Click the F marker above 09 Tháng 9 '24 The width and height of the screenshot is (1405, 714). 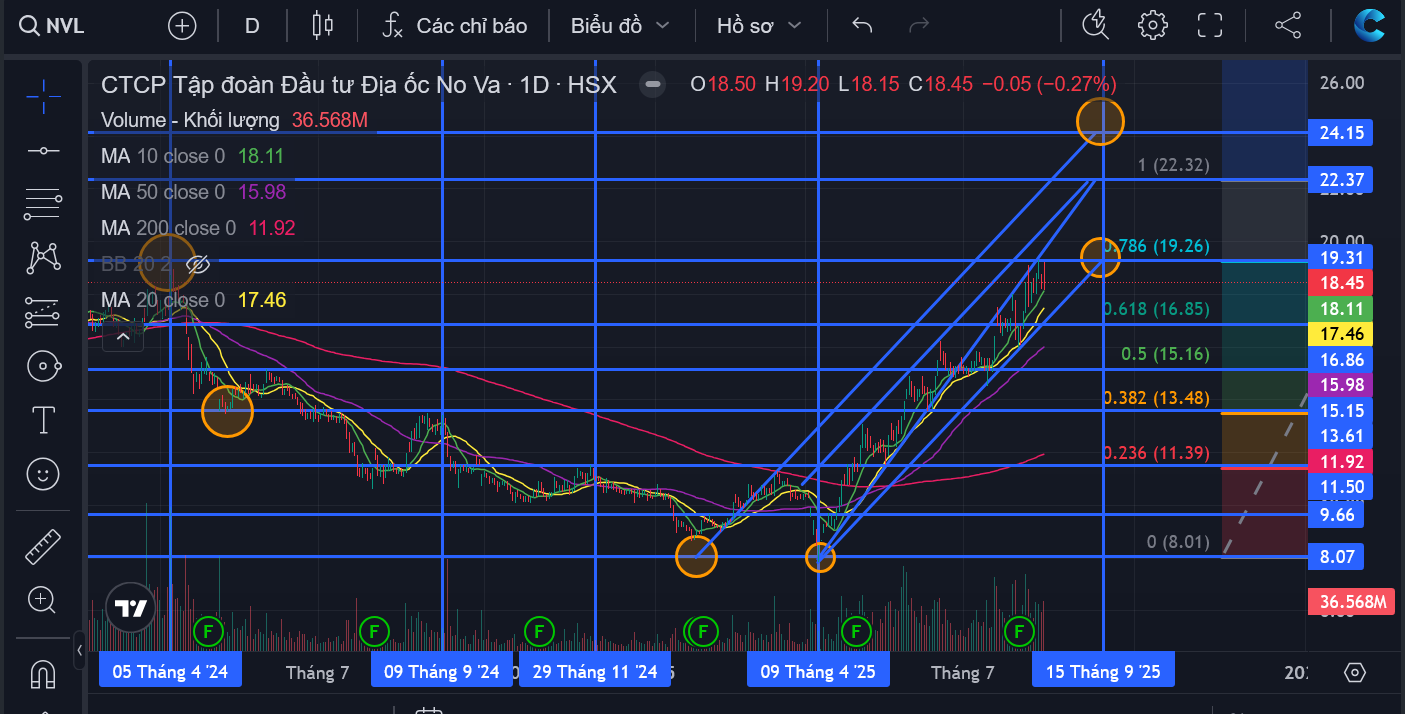(x=373, y=631)
